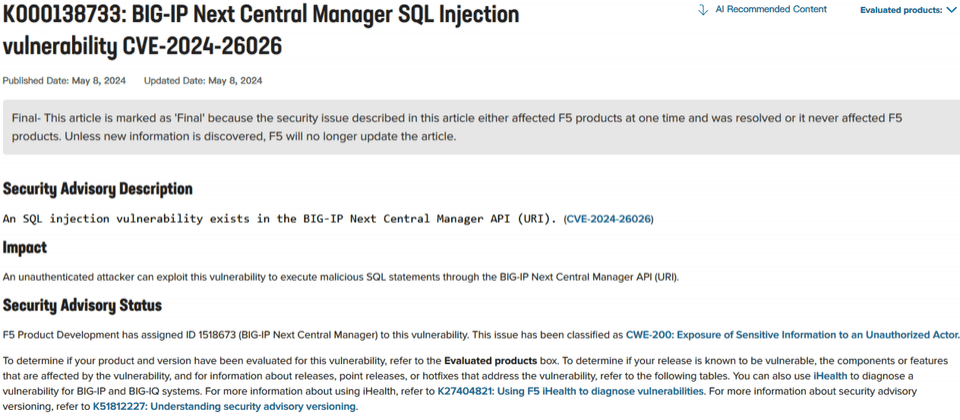Click the Published Date May 8, 2024 text
Screen dimensions: 960x420
[x=64, y=81]
